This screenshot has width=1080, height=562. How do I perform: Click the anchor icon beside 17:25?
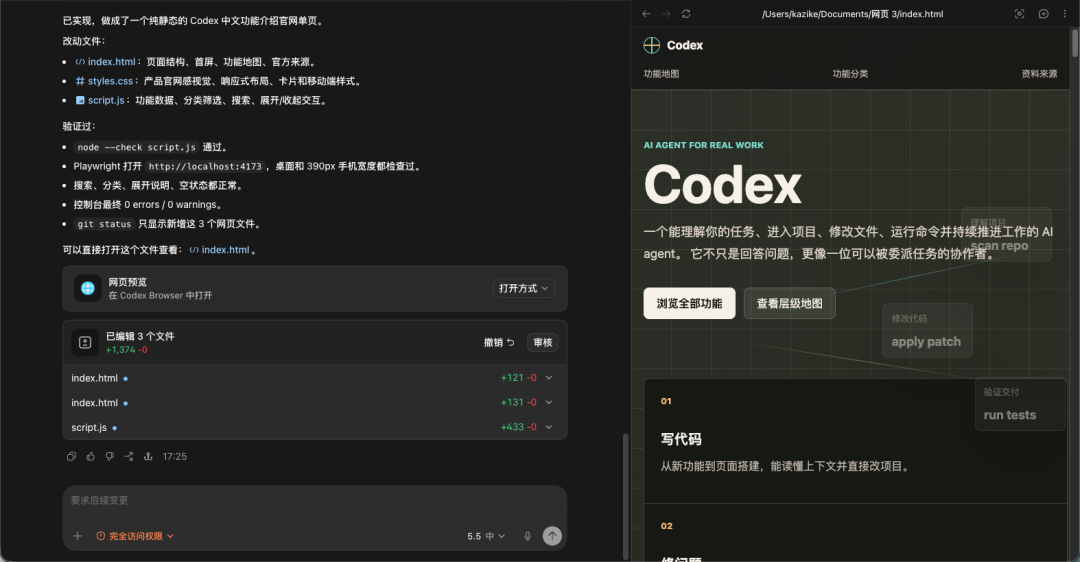click(x=148, y=457)
